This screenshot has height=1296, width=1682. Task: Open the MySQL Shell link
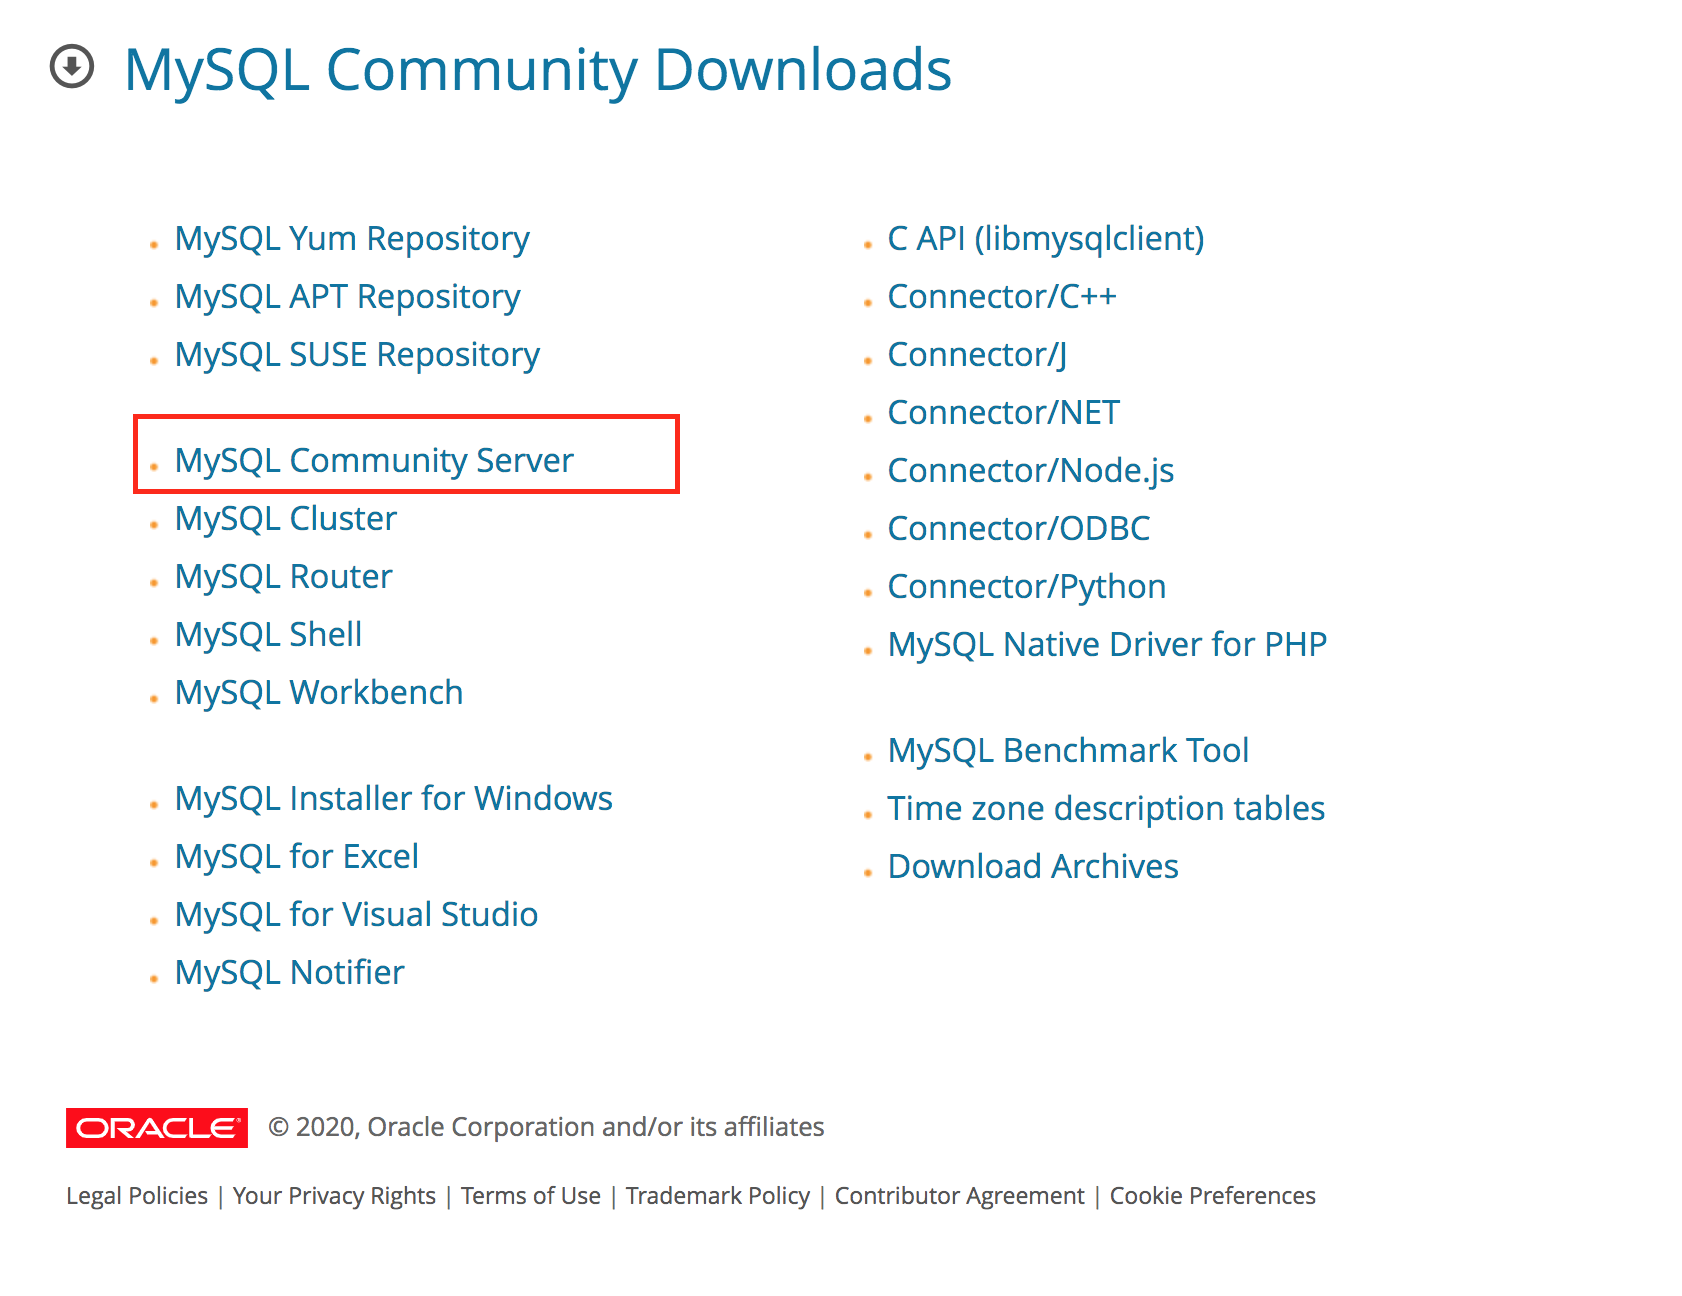(x=268, y=635)
